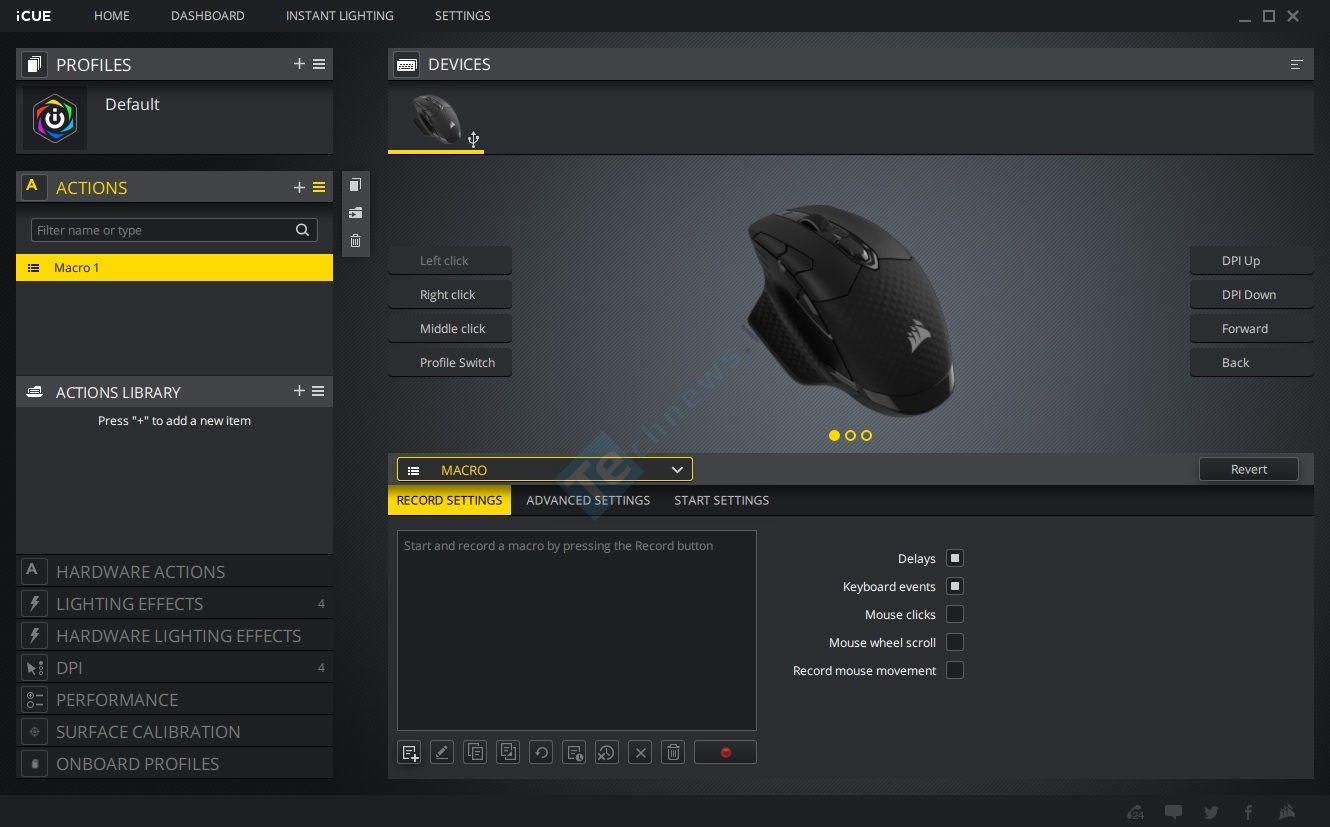Viewport: 1330px width, 827px height.
Task: Open the Facebook icon in footer
Action: (x=1248, y=812)
